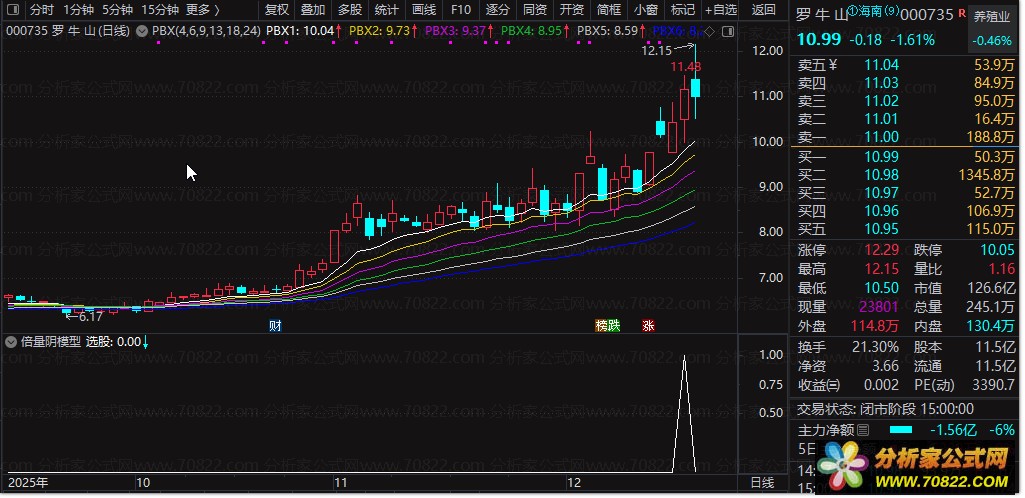Click the 涨停 limit-up price 12.29
1025x498 pixels.
[x=881, y=250]
